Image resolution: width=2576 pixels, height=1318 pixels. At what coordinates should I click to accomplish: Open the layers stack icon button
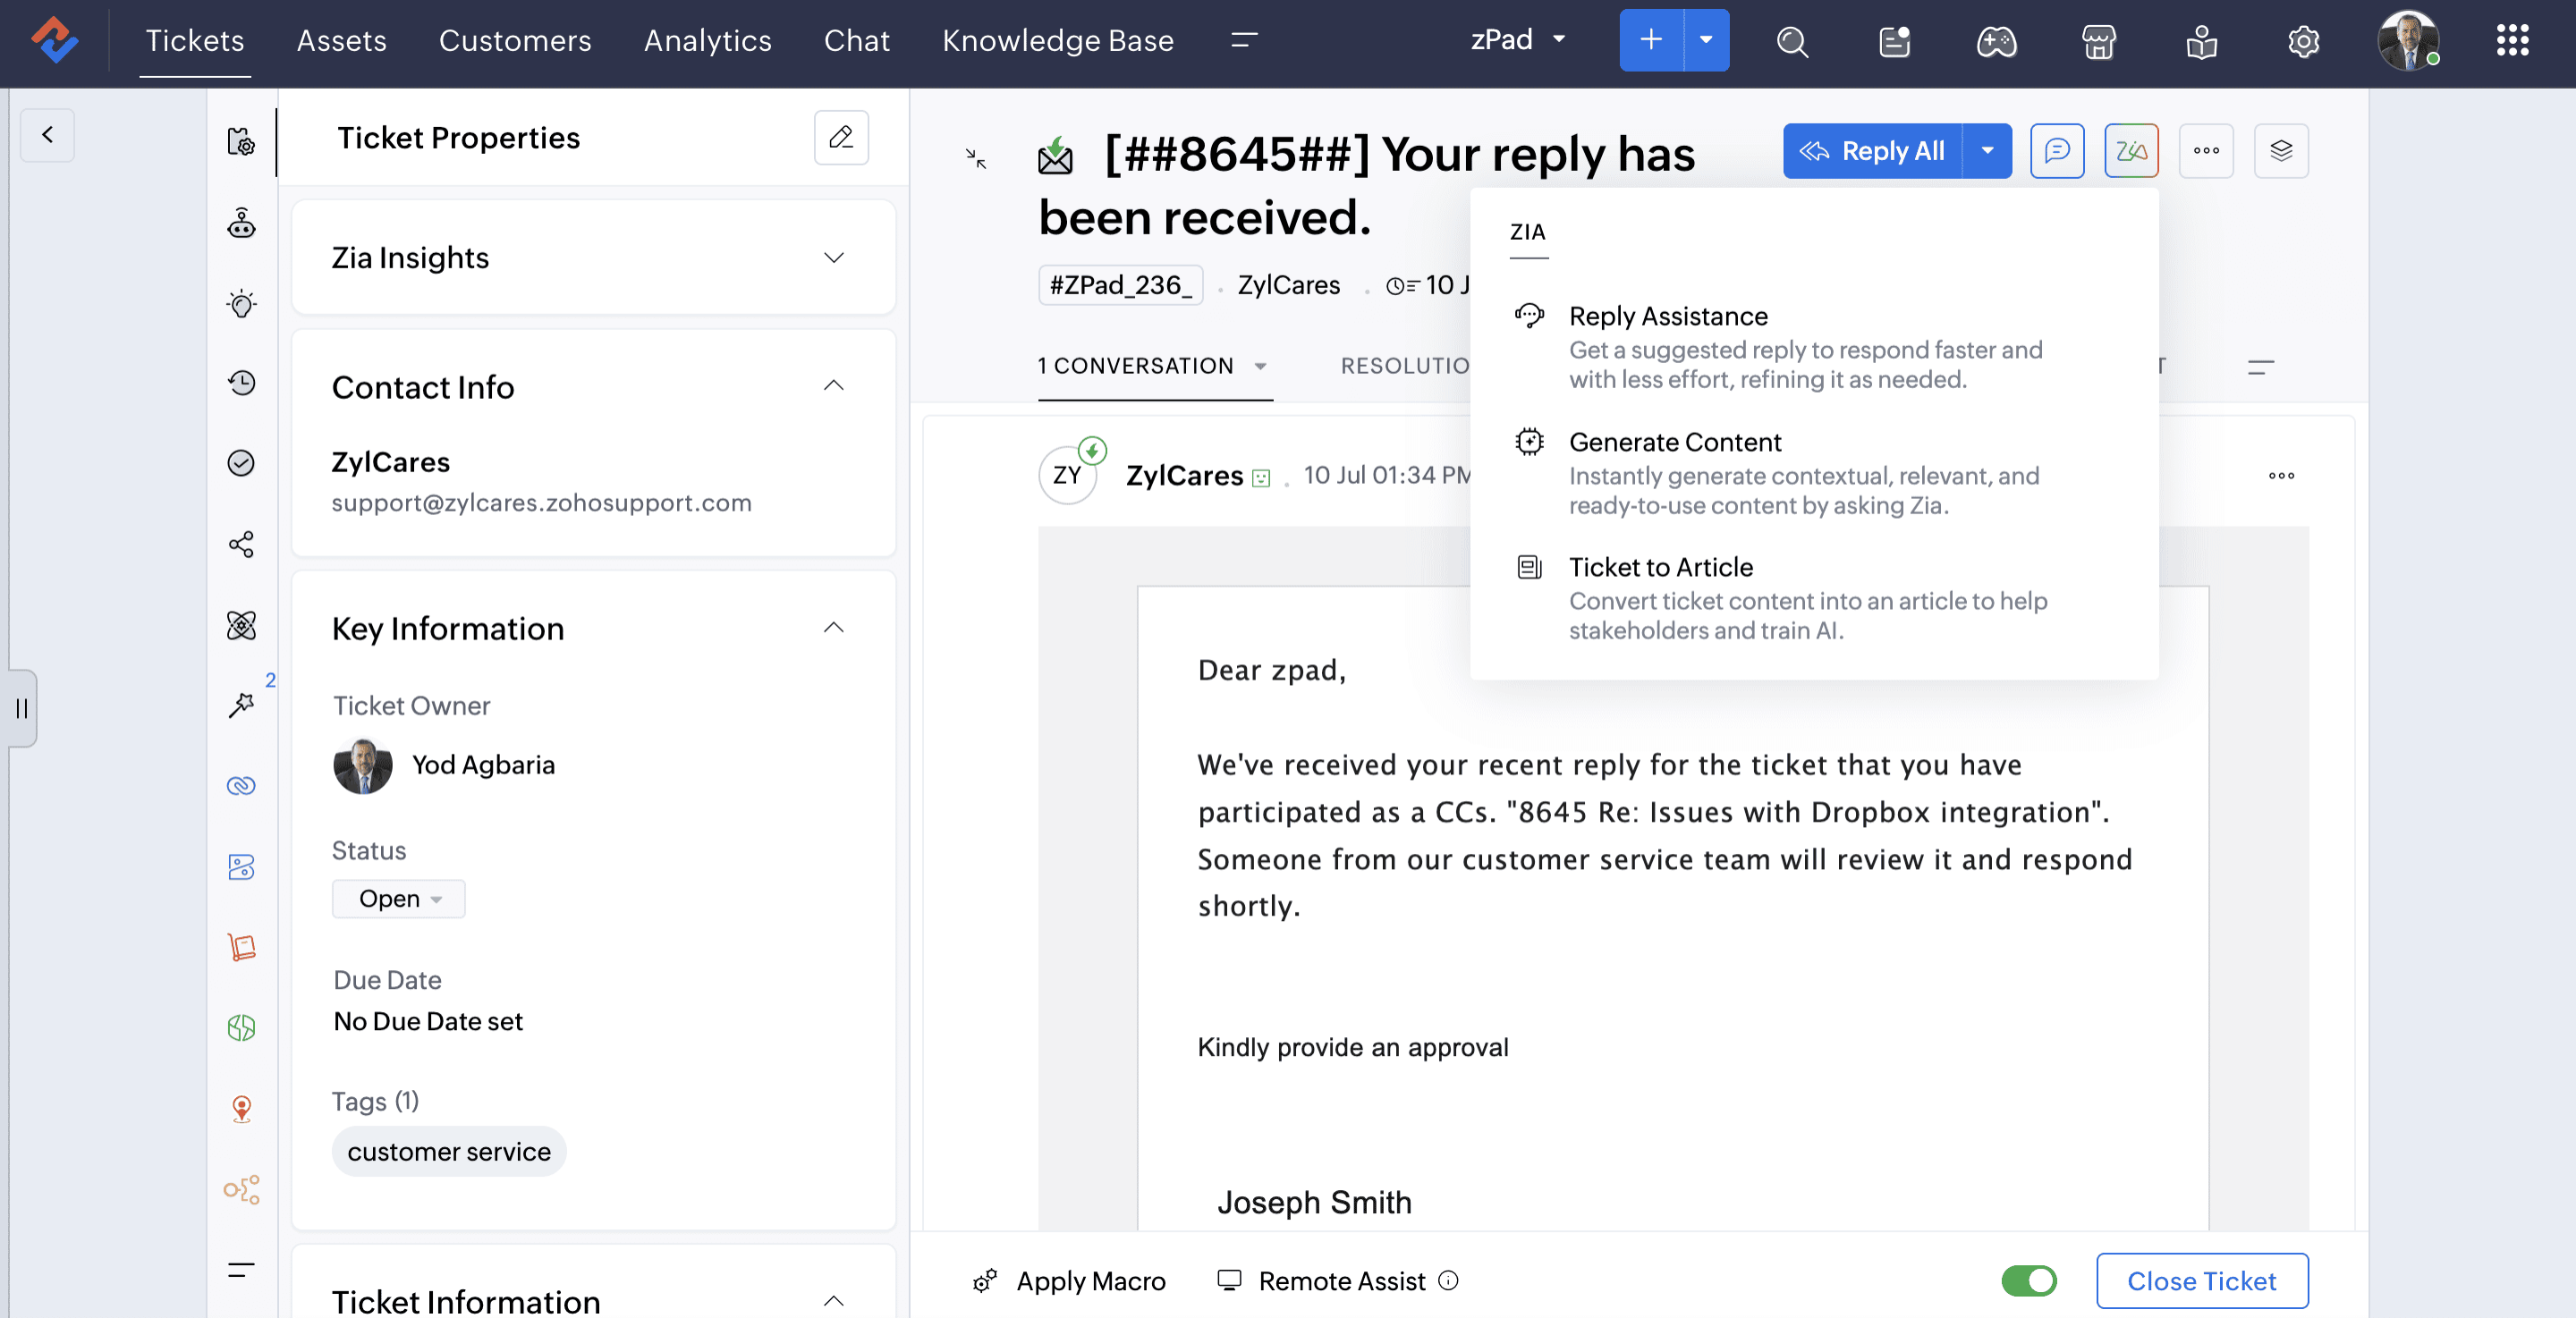2281,151
